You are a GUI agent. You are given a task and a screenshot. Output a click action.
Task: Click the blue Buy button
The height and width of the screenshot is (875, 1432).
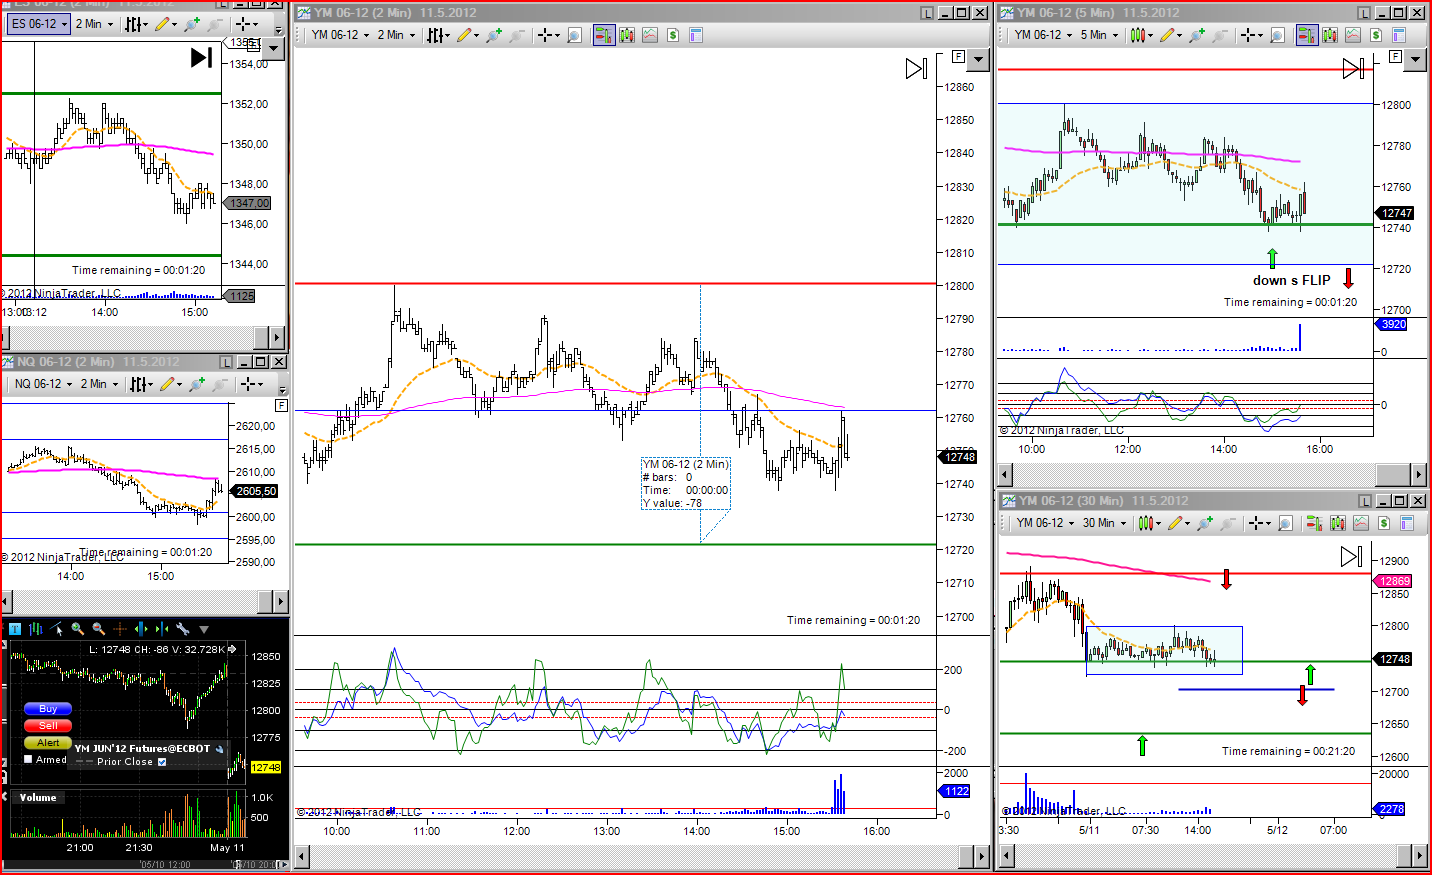[48, 709]
